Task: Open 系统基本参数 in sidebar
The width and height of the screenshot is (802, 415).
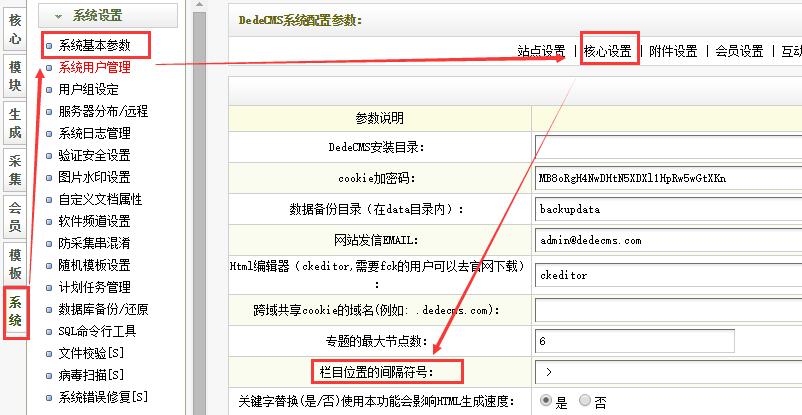Action: click(95, 46)
